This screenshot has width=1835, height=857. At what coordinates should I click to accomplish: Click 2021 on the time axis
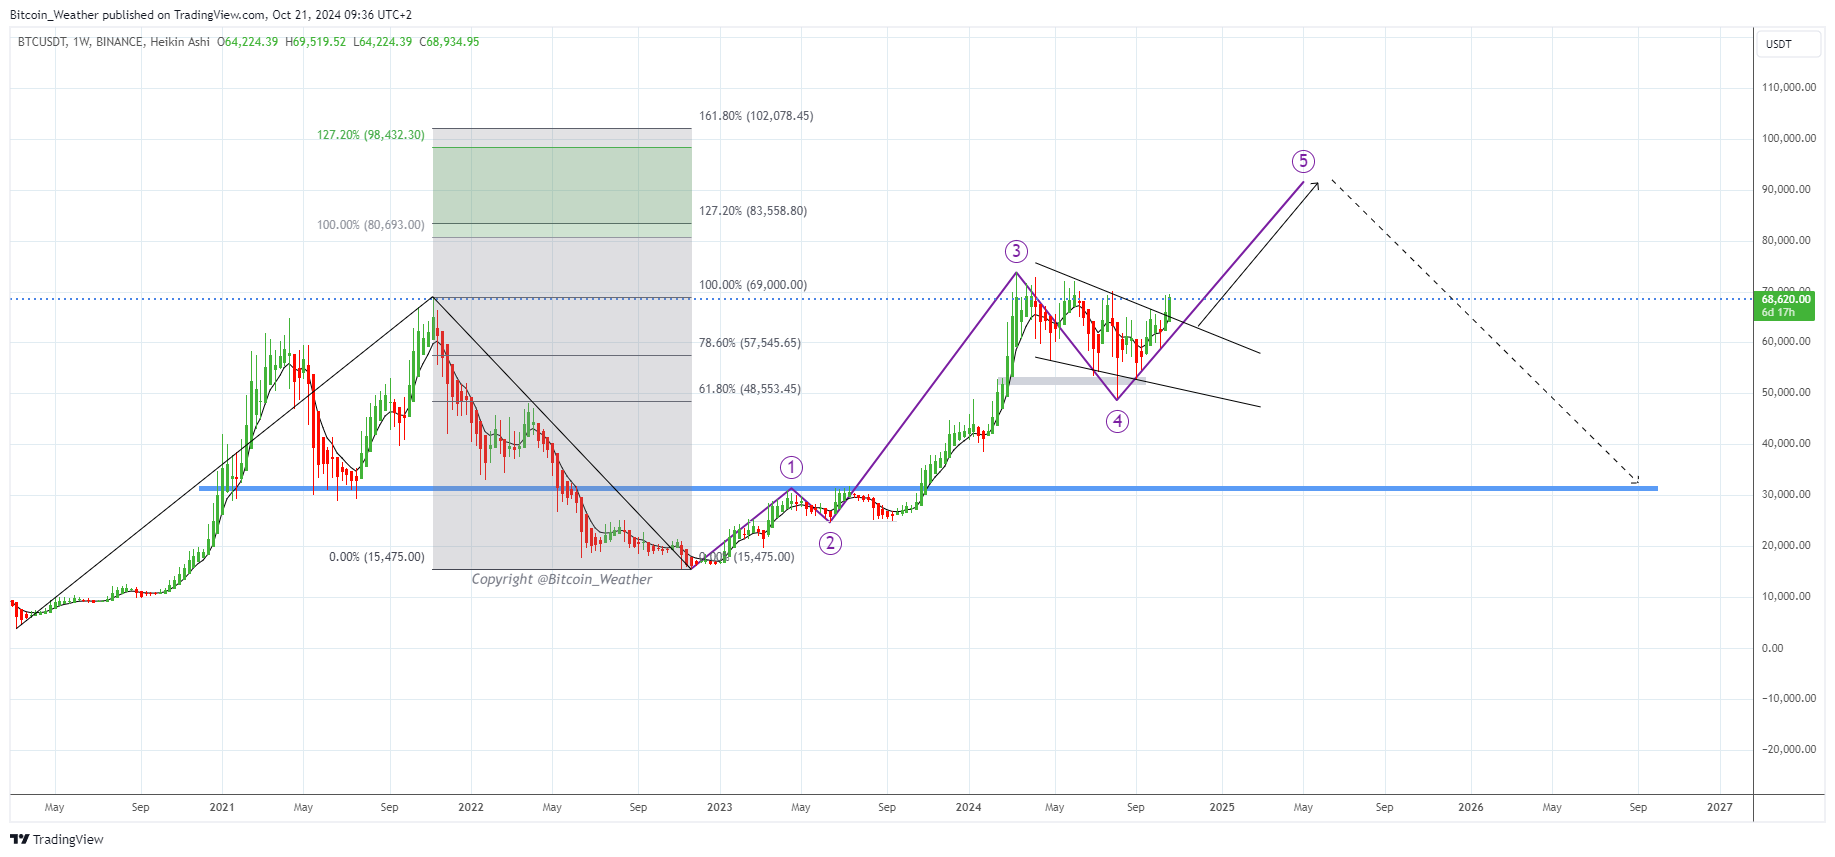point(222,807)
